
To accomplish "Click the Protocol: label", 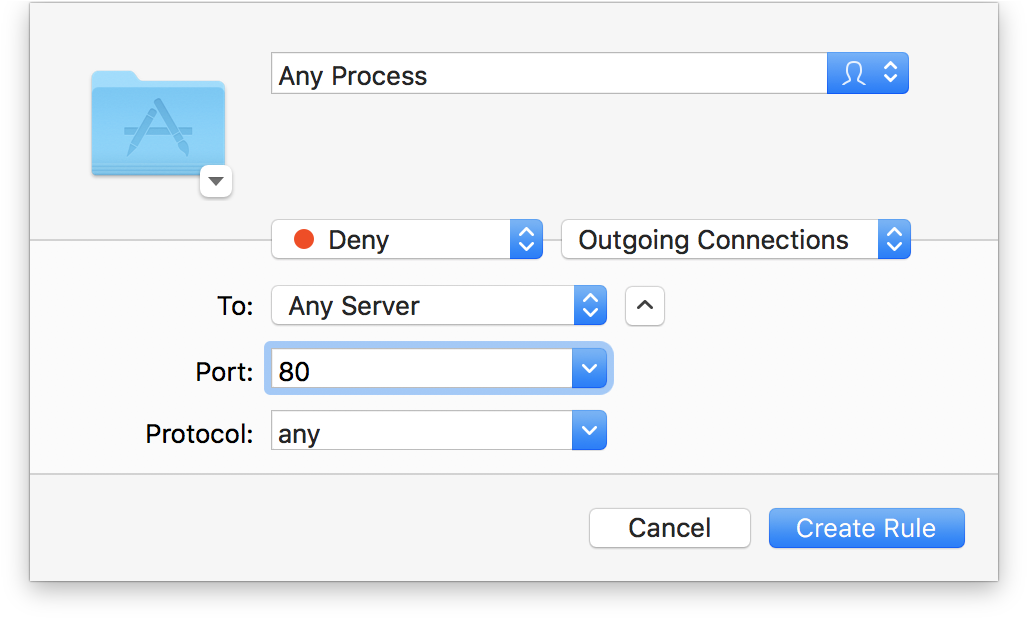I will click(x=199, y=433).
